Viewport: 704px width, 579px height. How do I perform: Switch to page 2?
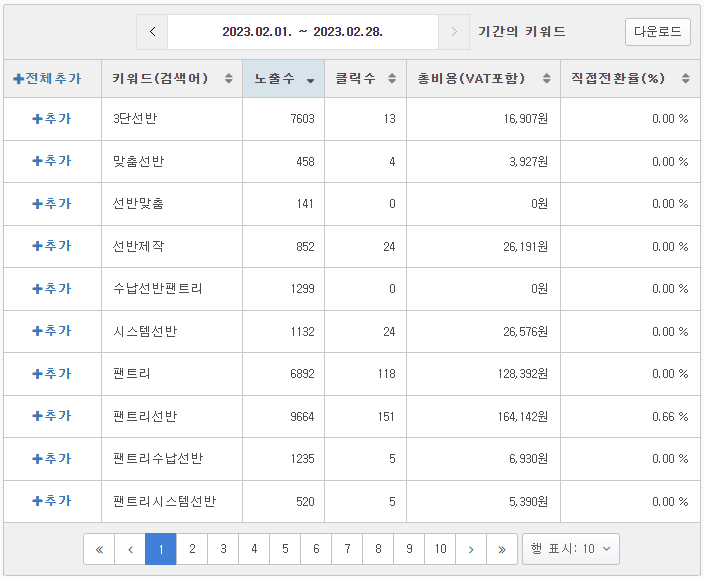click(x=192, y=549)
